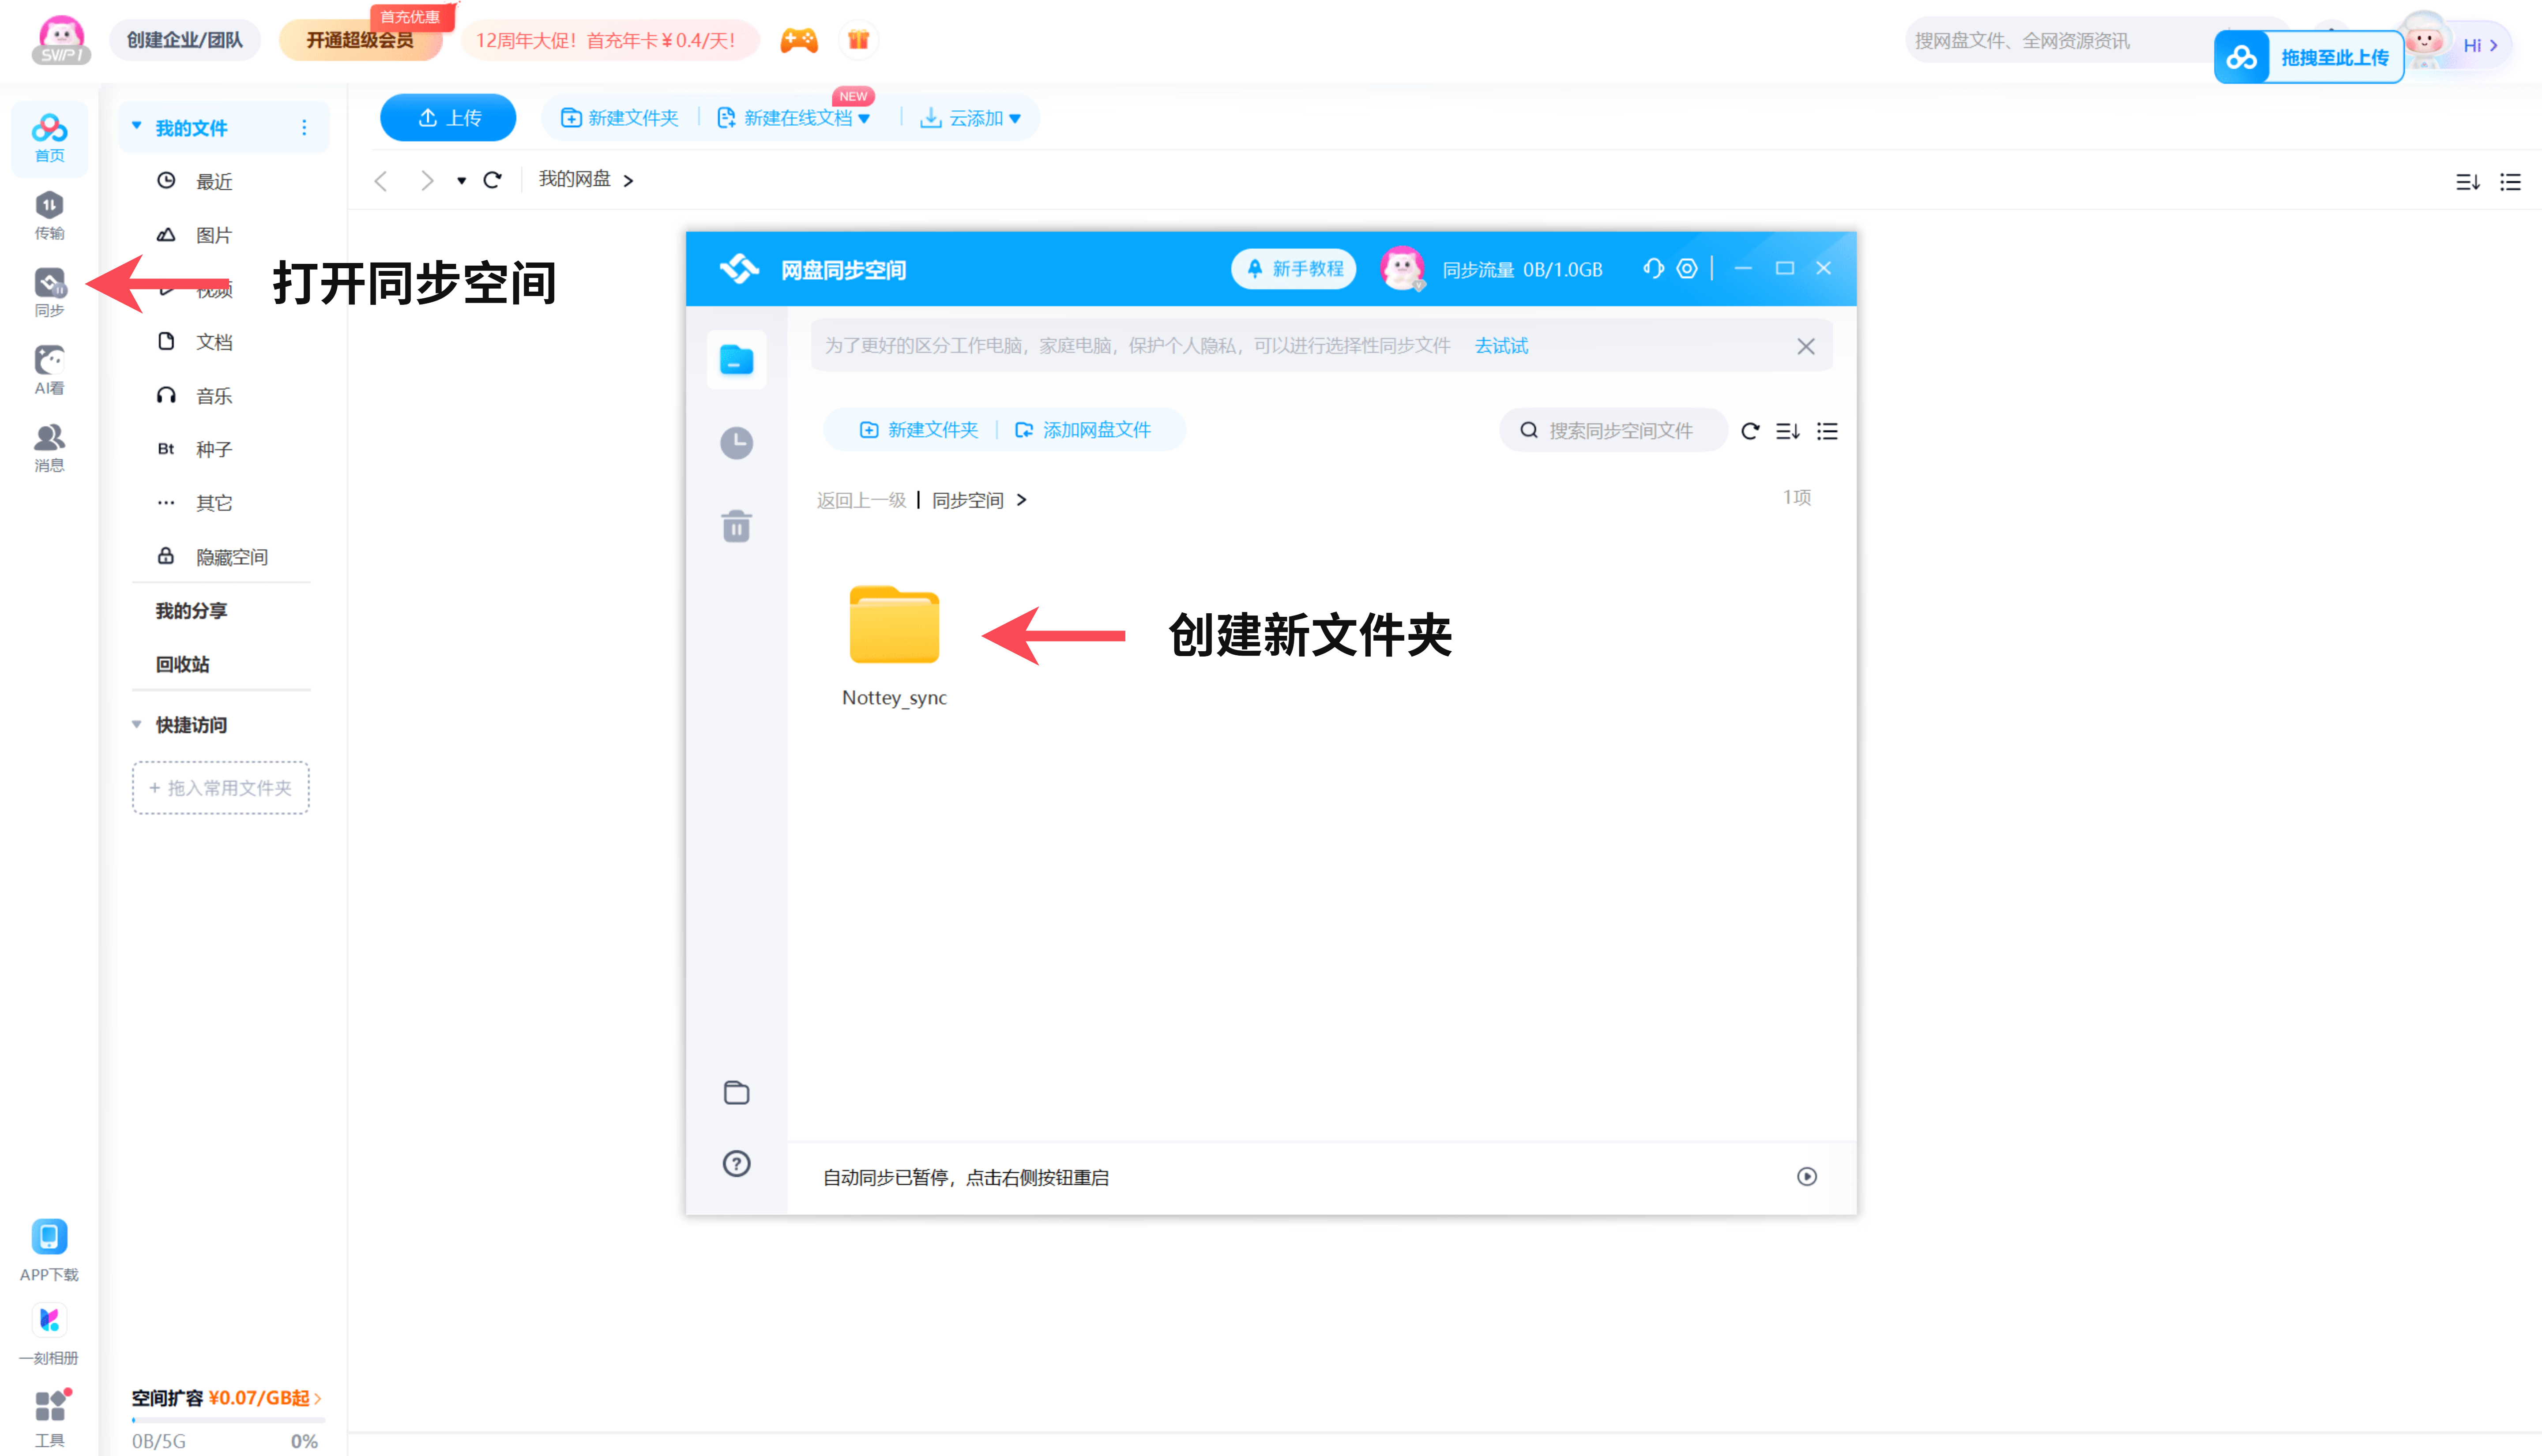Switch sync space to list view
Viewport: 2542px width, 1456px height.
tap(1827, 431)
